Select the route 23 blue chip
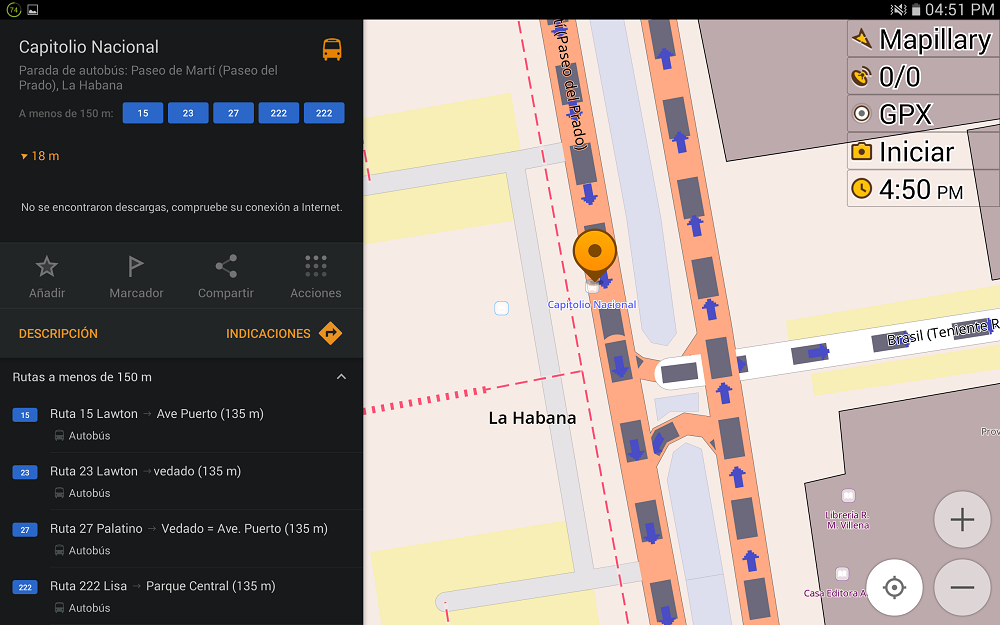Image resolution: width=1000 pixels, height=625 pixels. [188, 113]
